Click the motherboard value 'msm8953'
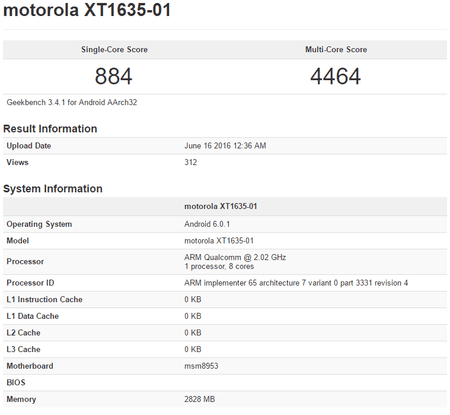450x415 pixels. 201,366
